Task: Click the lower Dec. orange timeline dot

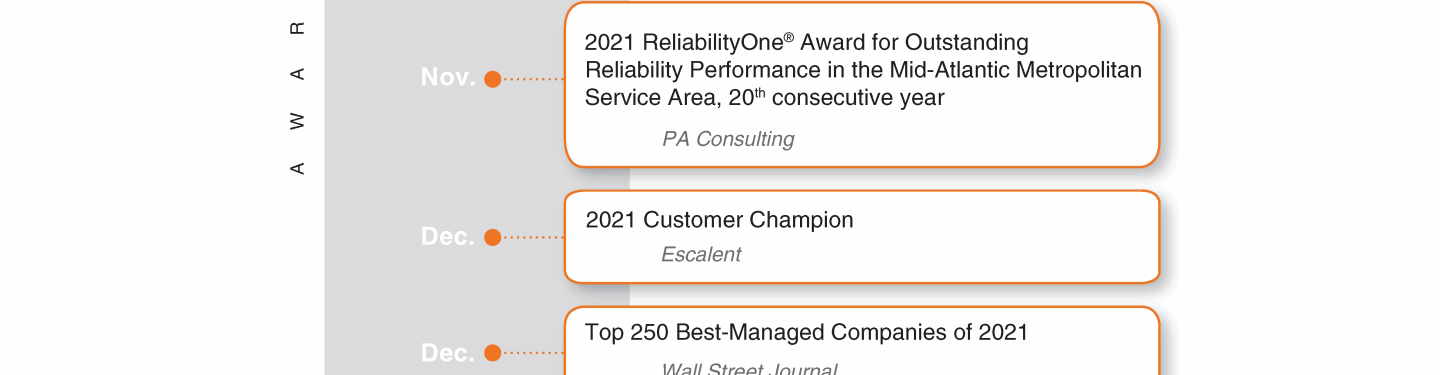Action: [x=492, y=353]
